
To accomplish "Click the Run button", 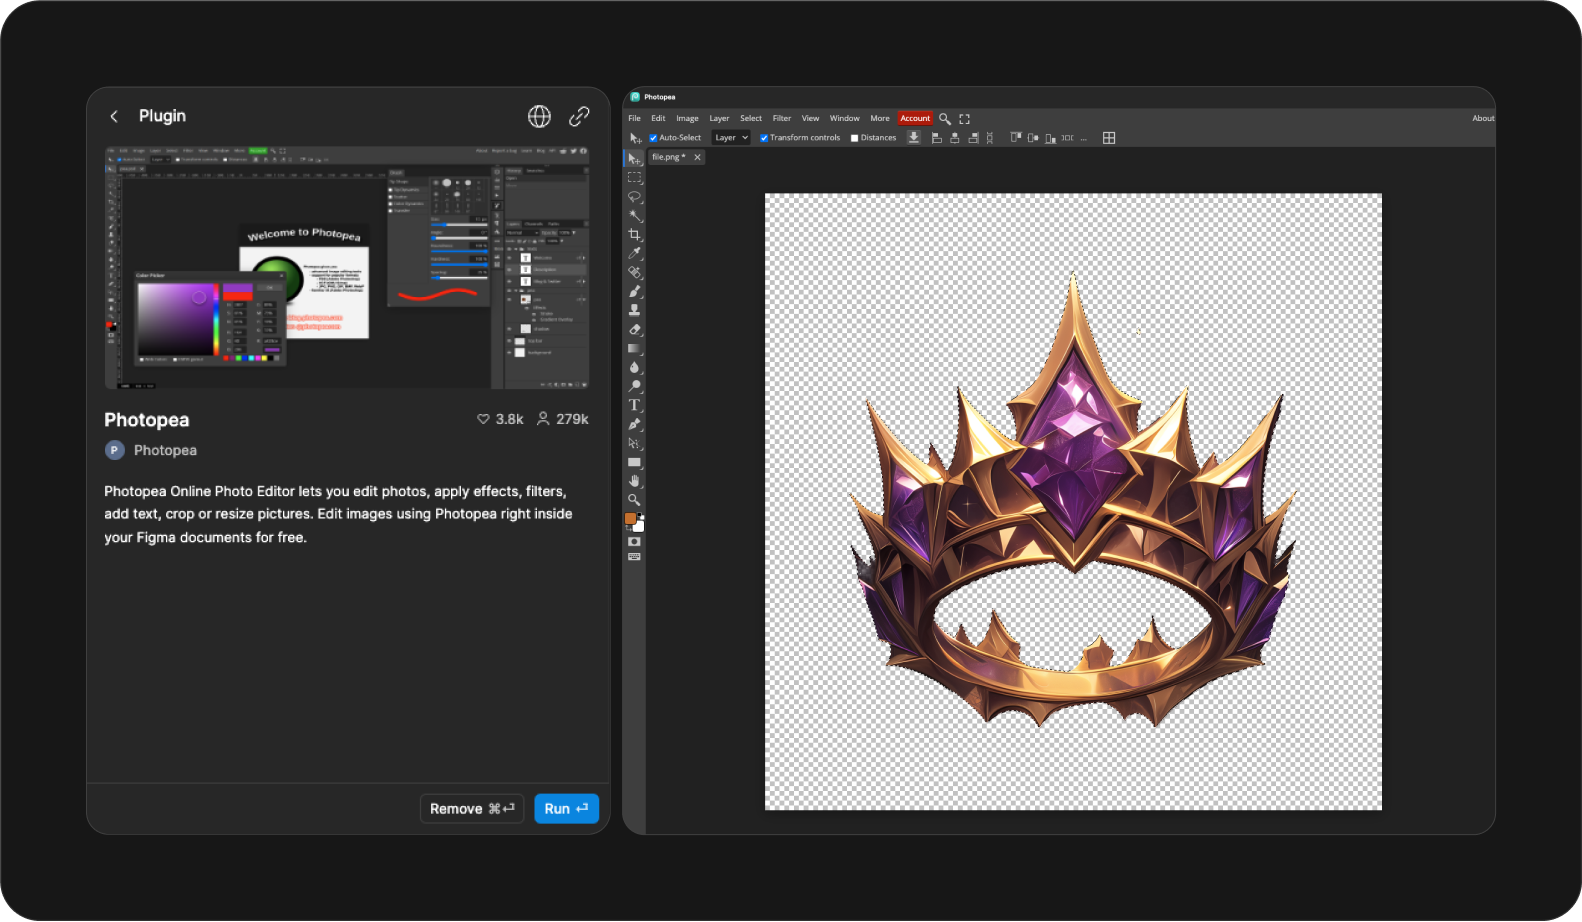I will (566, 808).
